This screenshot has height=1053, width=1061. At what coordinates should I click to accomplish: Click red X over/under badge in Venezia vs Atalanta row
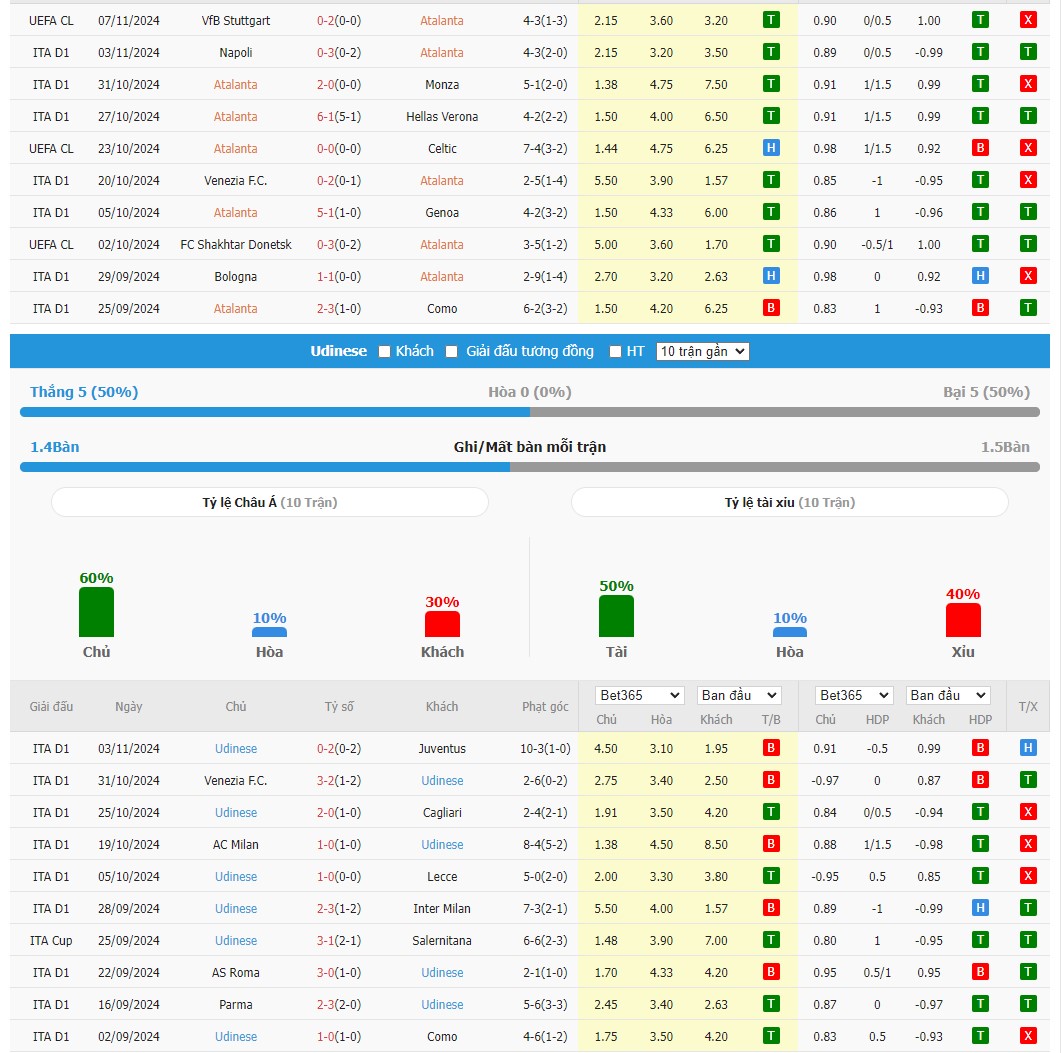point(1028,180)
